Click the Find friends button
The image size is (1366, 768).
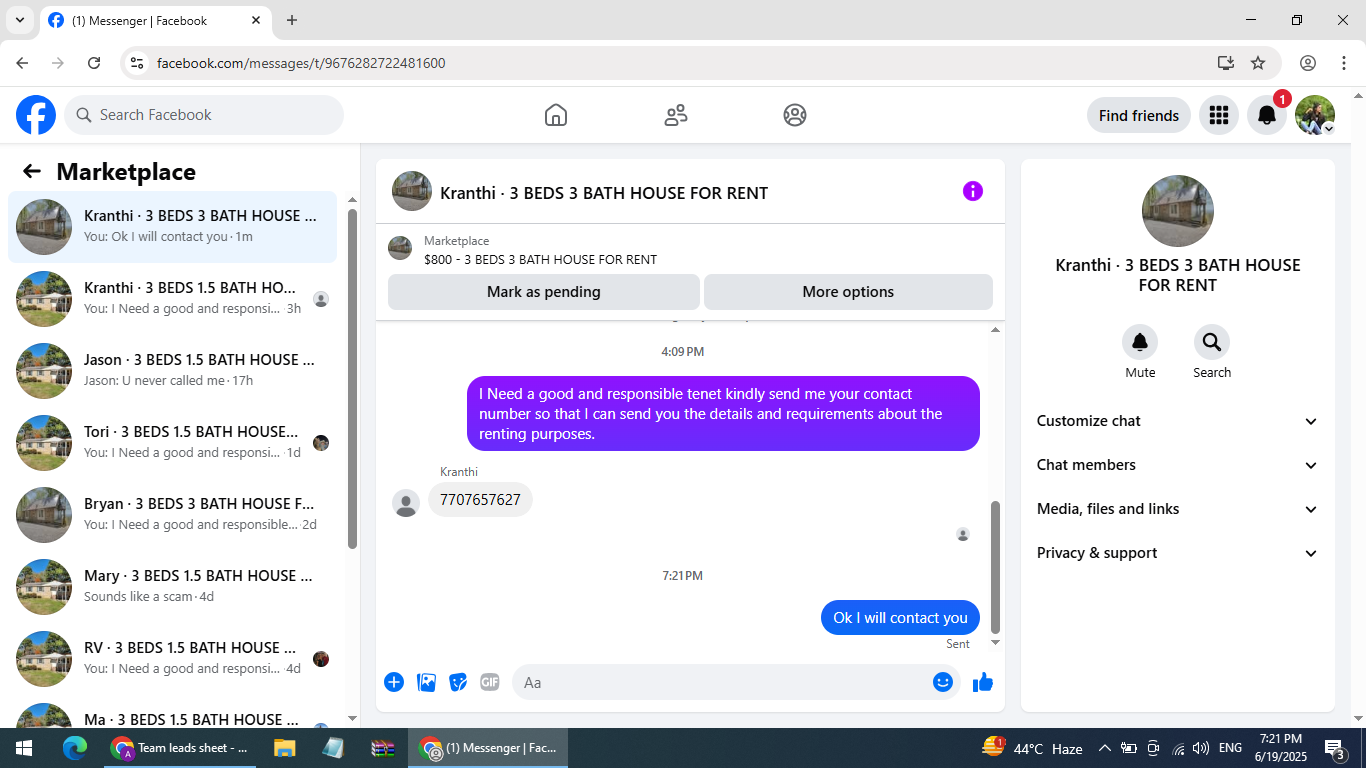tap(1139, 115)
